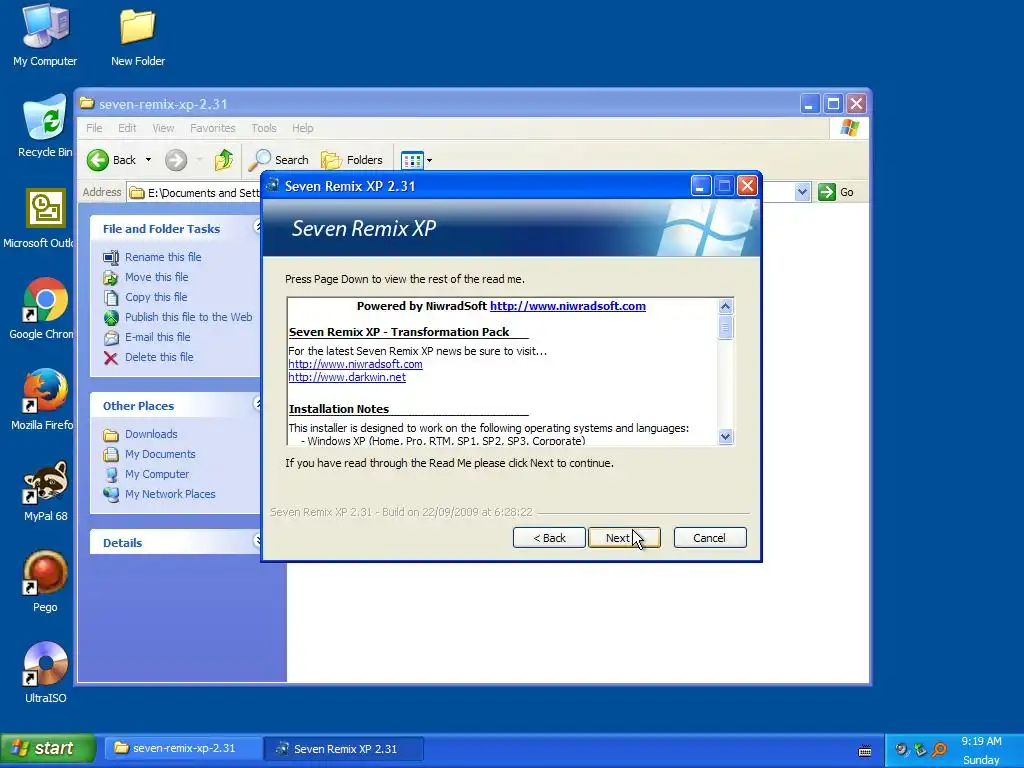
Task: Collapse File and Folder Tasks panel
Action: coord(257,227)
